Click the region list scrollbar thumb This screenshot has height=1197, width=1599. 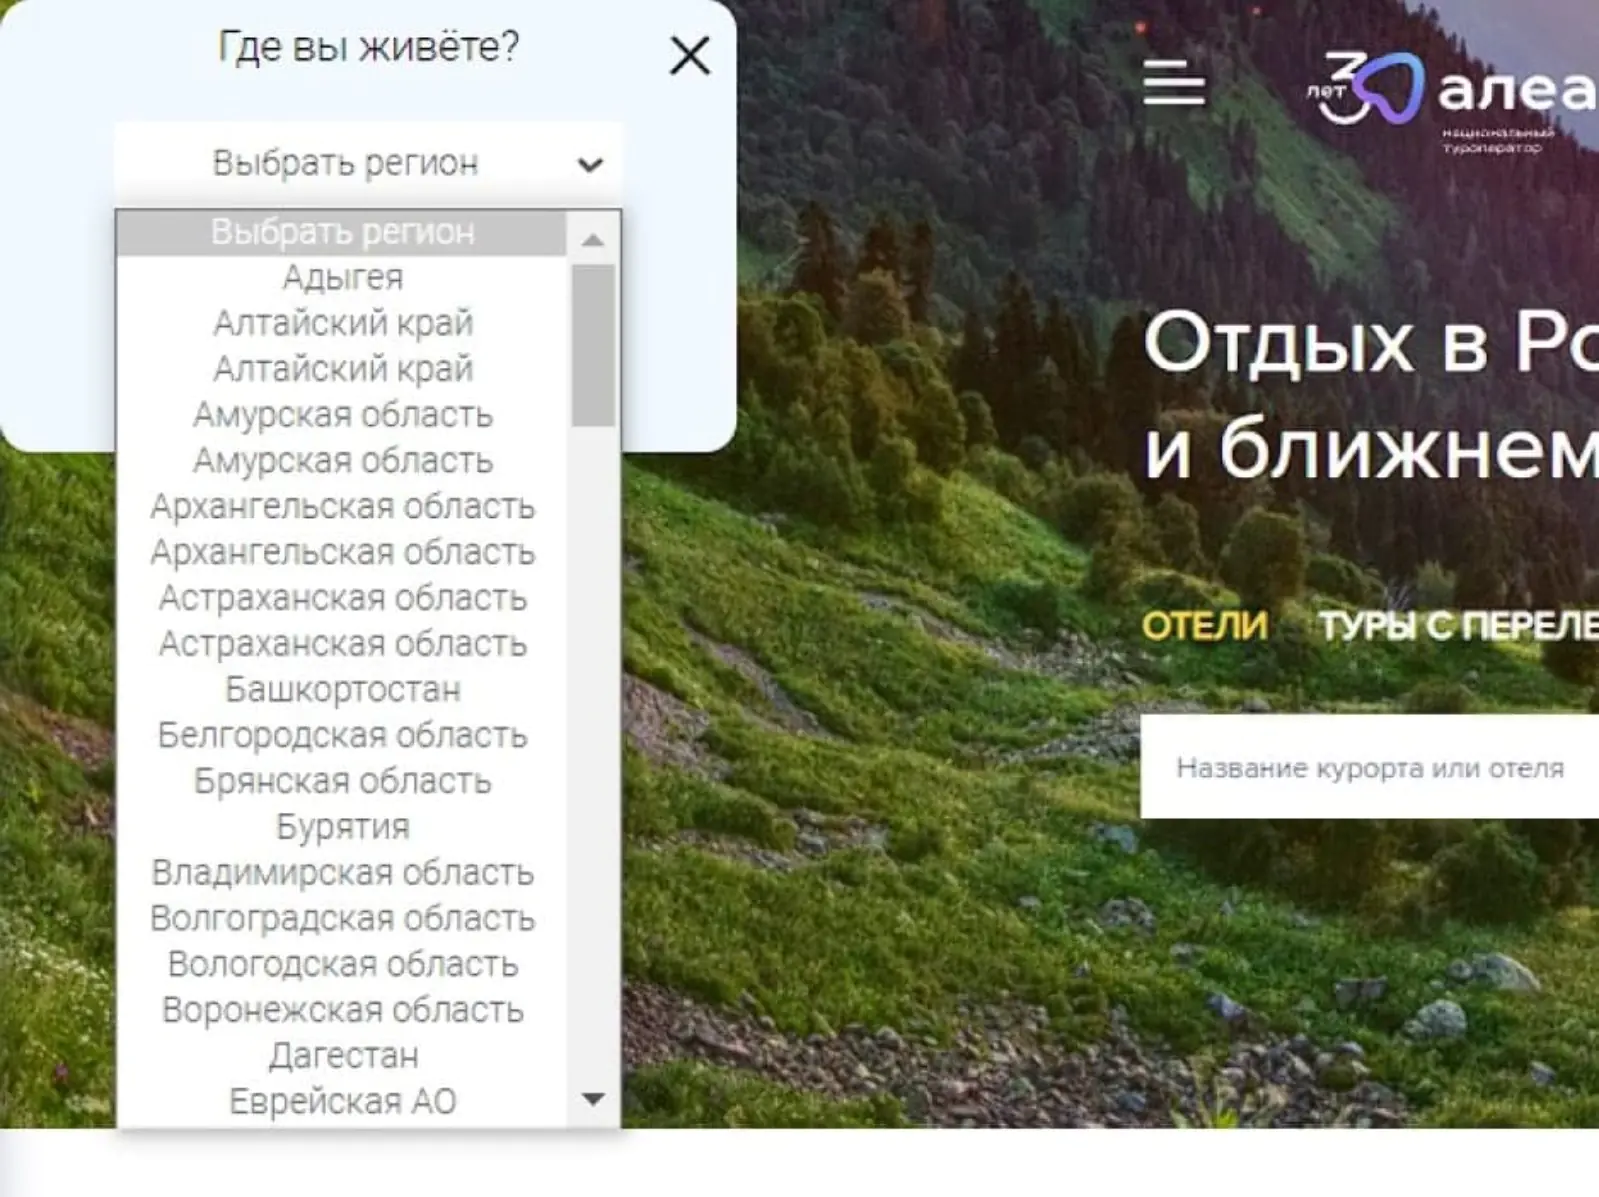tap(593, 345)
